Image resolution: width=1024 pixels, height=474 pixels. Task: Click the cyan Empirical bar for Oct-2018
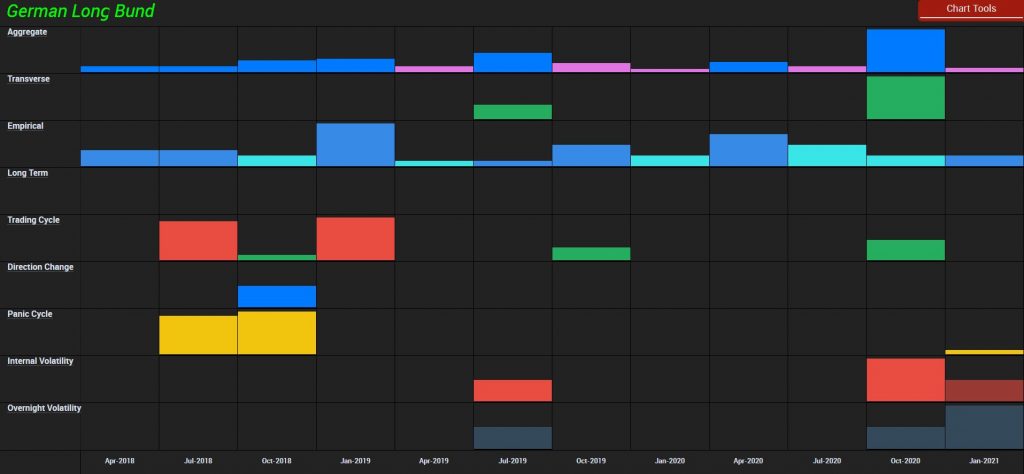pyautogui.click(x=277, y=161)
